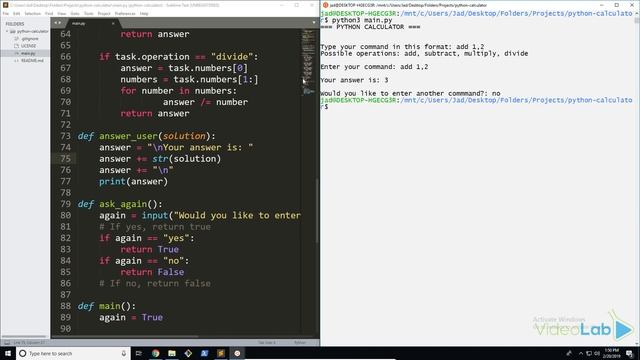640x360 pixels.
Task: Click the network icon in system tray
Action: coord(589,353)
